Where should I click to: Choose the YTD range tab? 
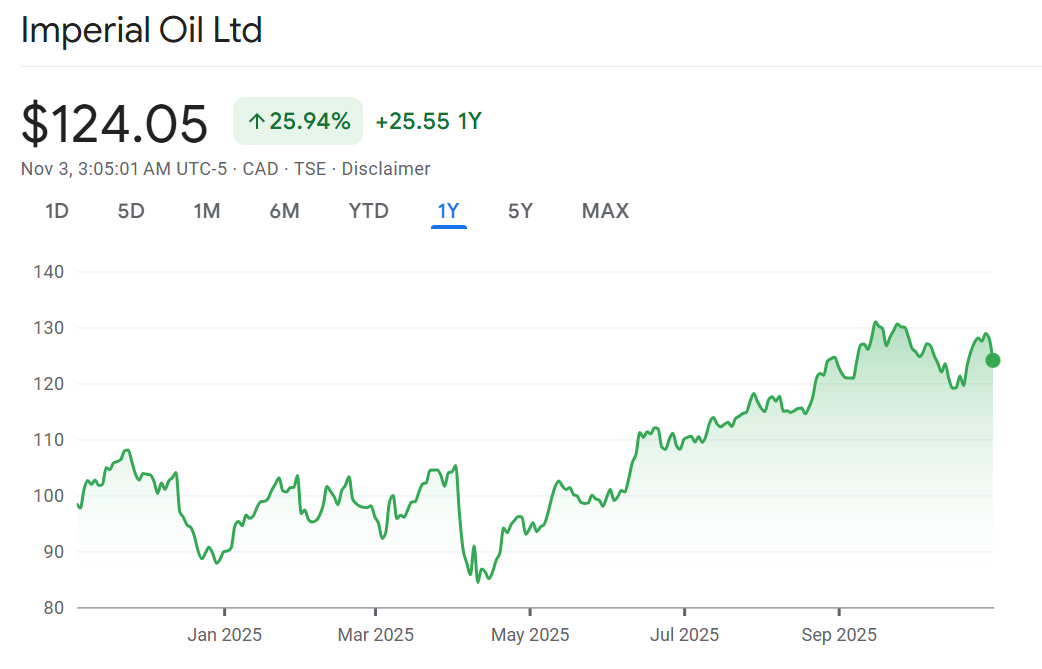coord(368,211)
